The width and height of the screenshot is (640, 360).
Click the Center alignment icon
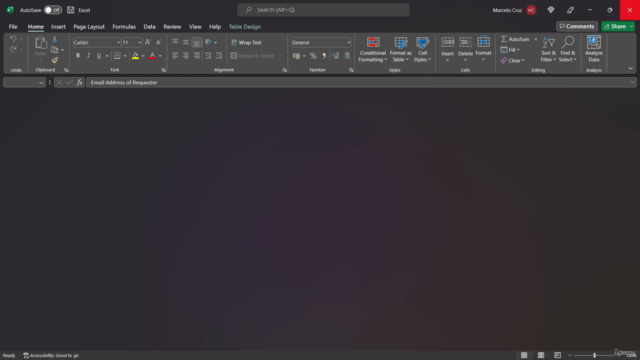[186, 56]
